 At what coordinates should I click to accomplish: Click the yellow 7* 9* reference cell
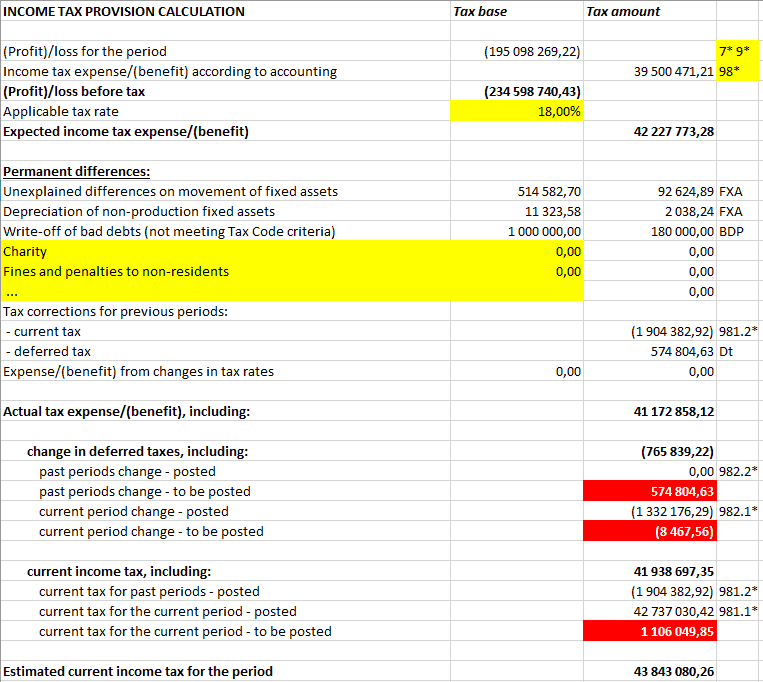point(738,51)
